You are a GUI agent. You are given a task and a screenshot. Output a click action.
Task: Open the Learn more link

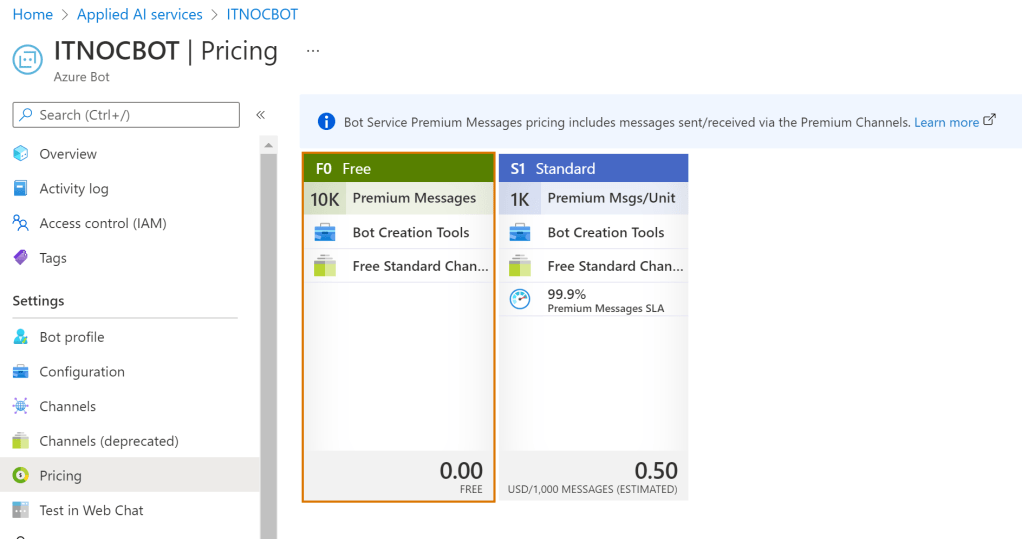pos(946,122)
